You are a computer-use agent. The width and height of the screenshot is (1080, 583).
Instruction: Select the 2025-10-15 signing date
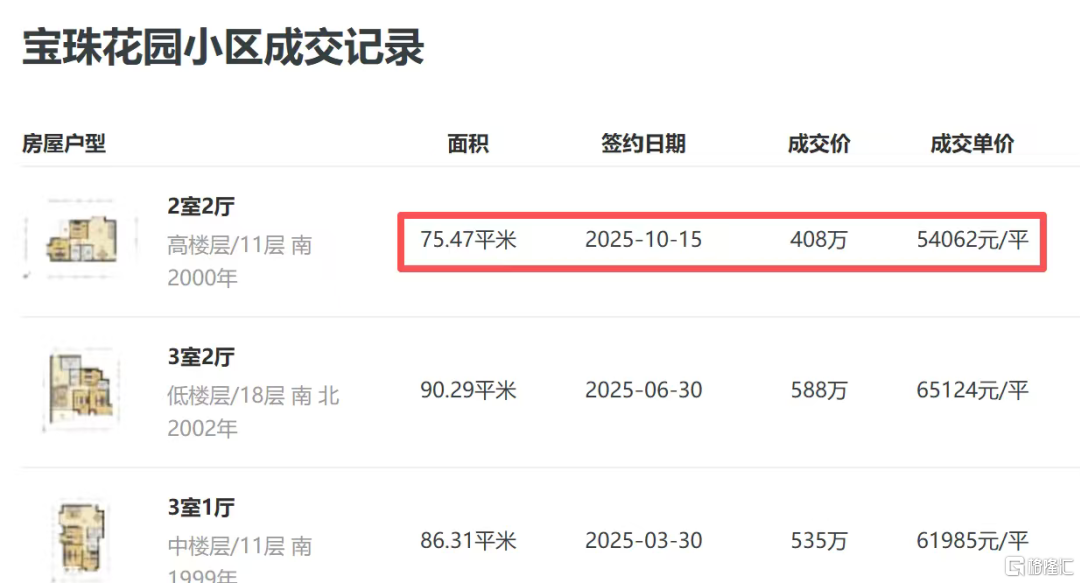[643, 240]
